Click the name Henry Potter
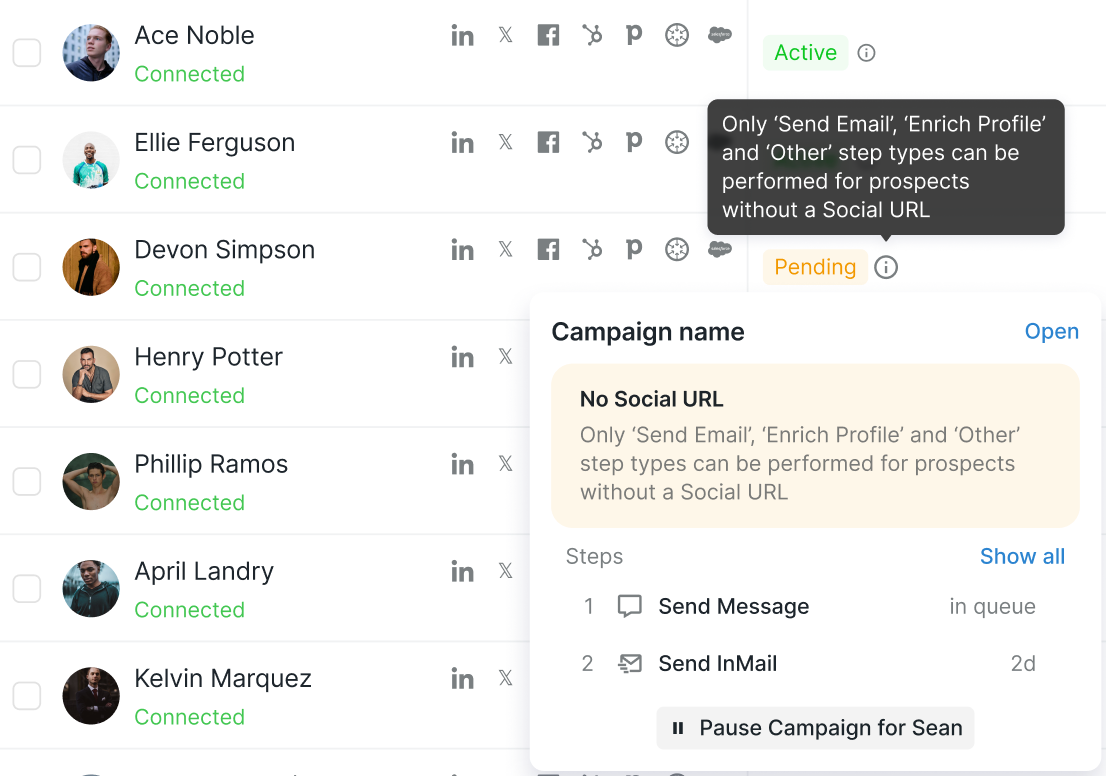The width and height of the screenshot is (1106, 776). point(208,357)
